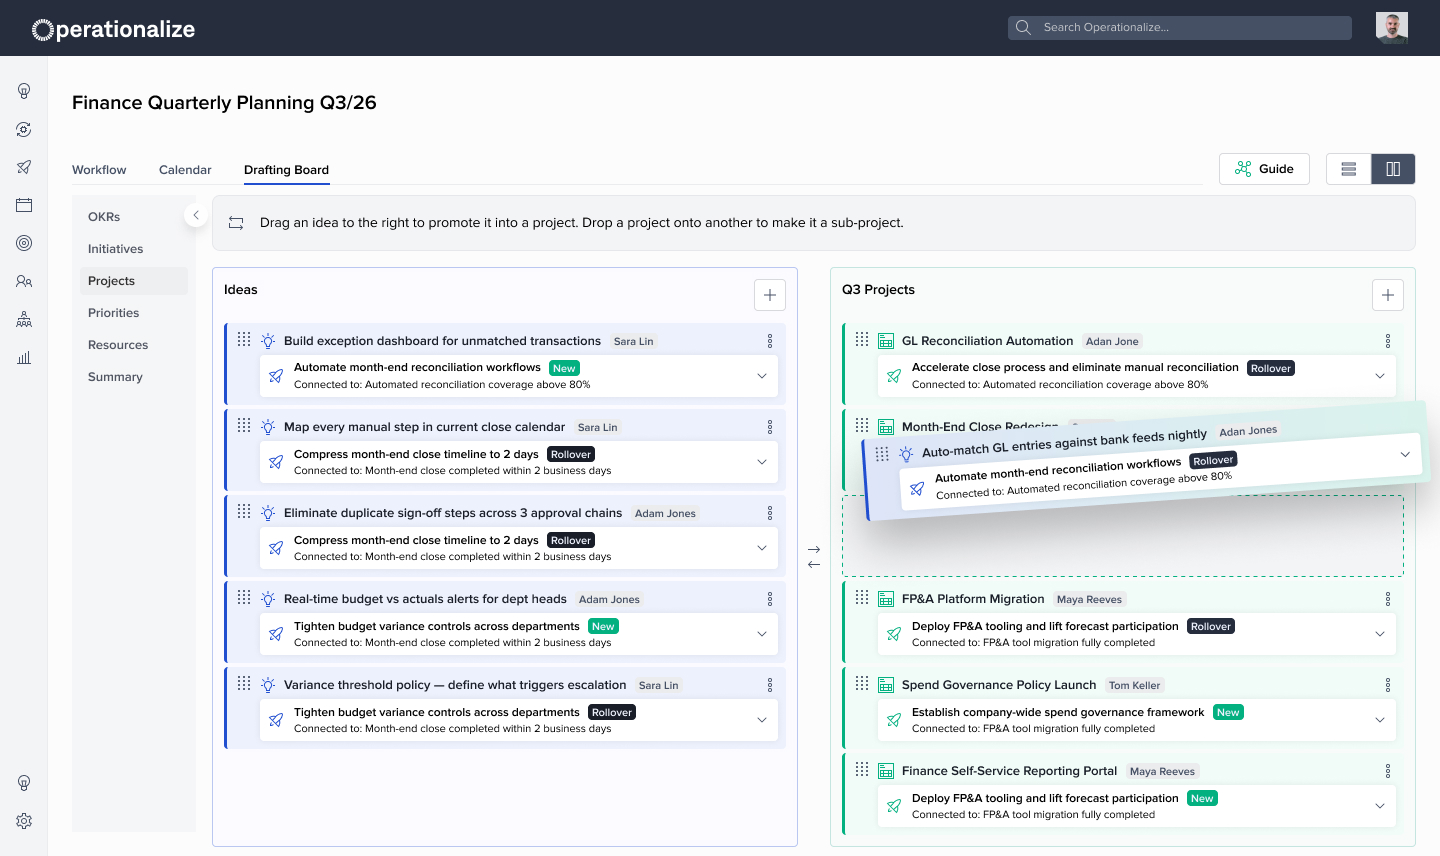Open more options for Eliminate duplicate sign-off steps idea
Screen dimensions: 1440x856
point(770,513)
